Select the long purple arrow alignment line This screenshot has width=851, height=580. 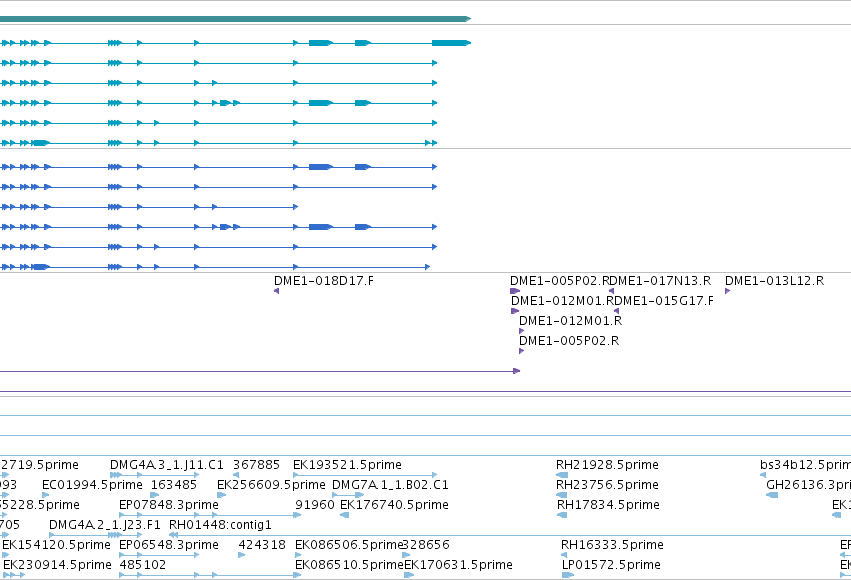coord(259,371)
